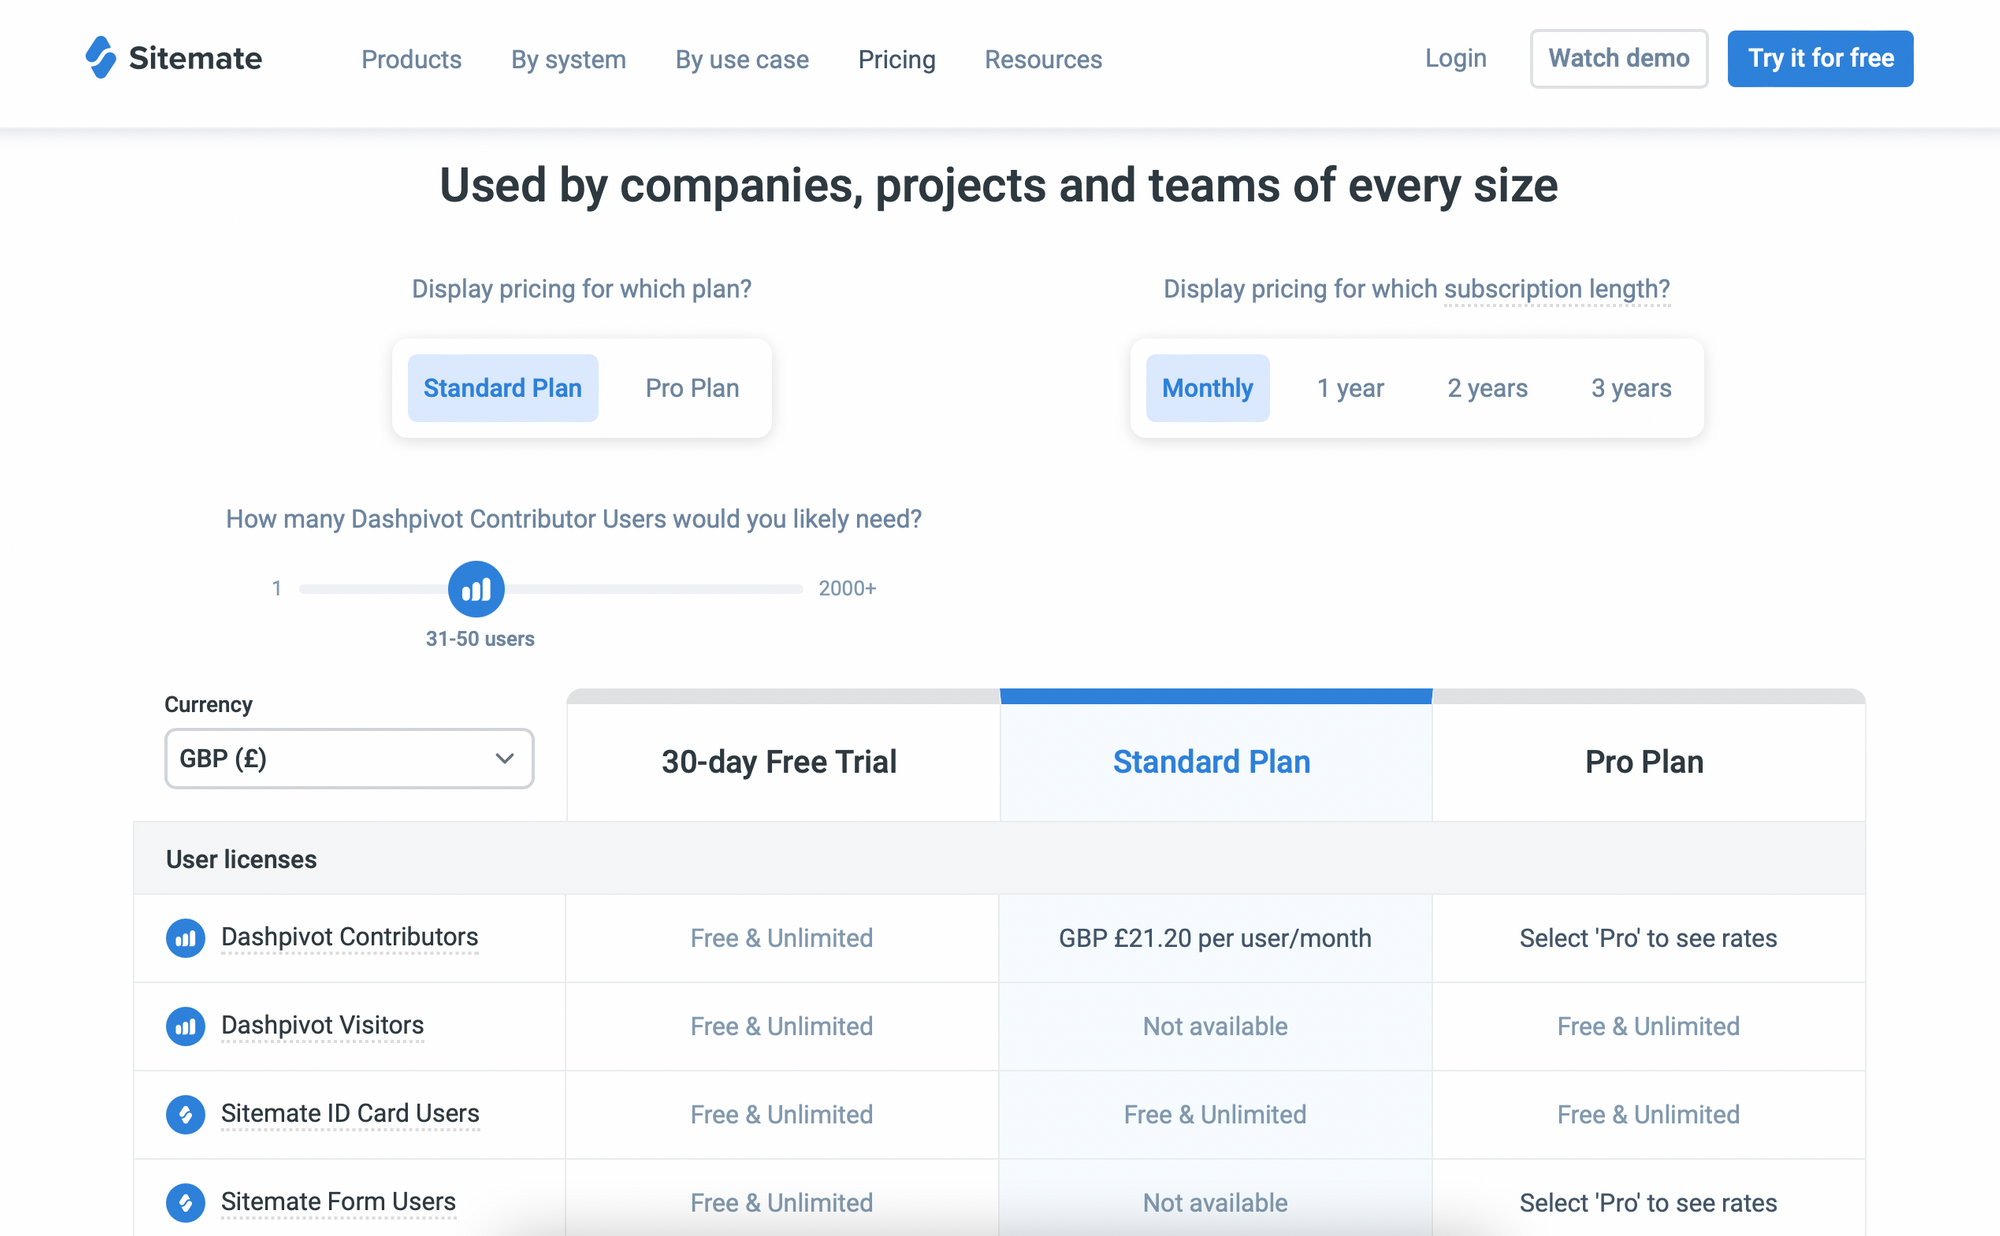This screenshot has width=2000, height=1236.
Task: Click the Sitemate ID Card Users label
Action: tap(350, 1113)
